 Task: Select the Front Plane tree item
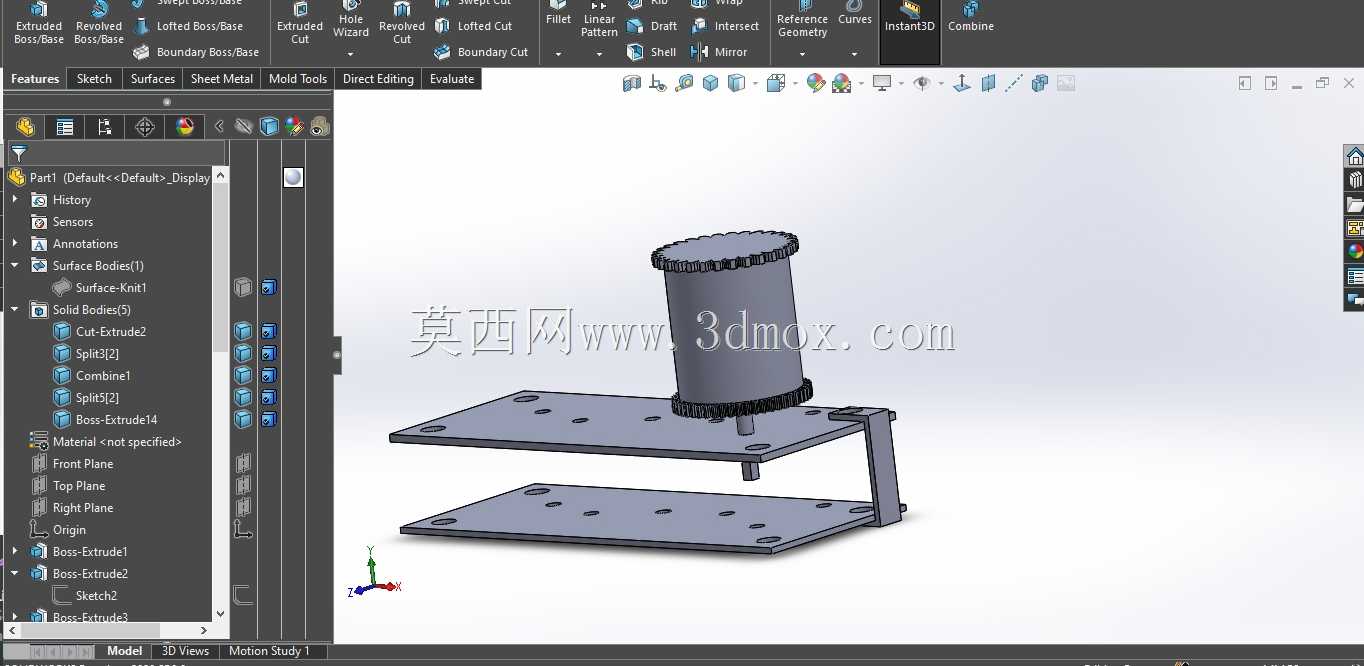[83, 464]
